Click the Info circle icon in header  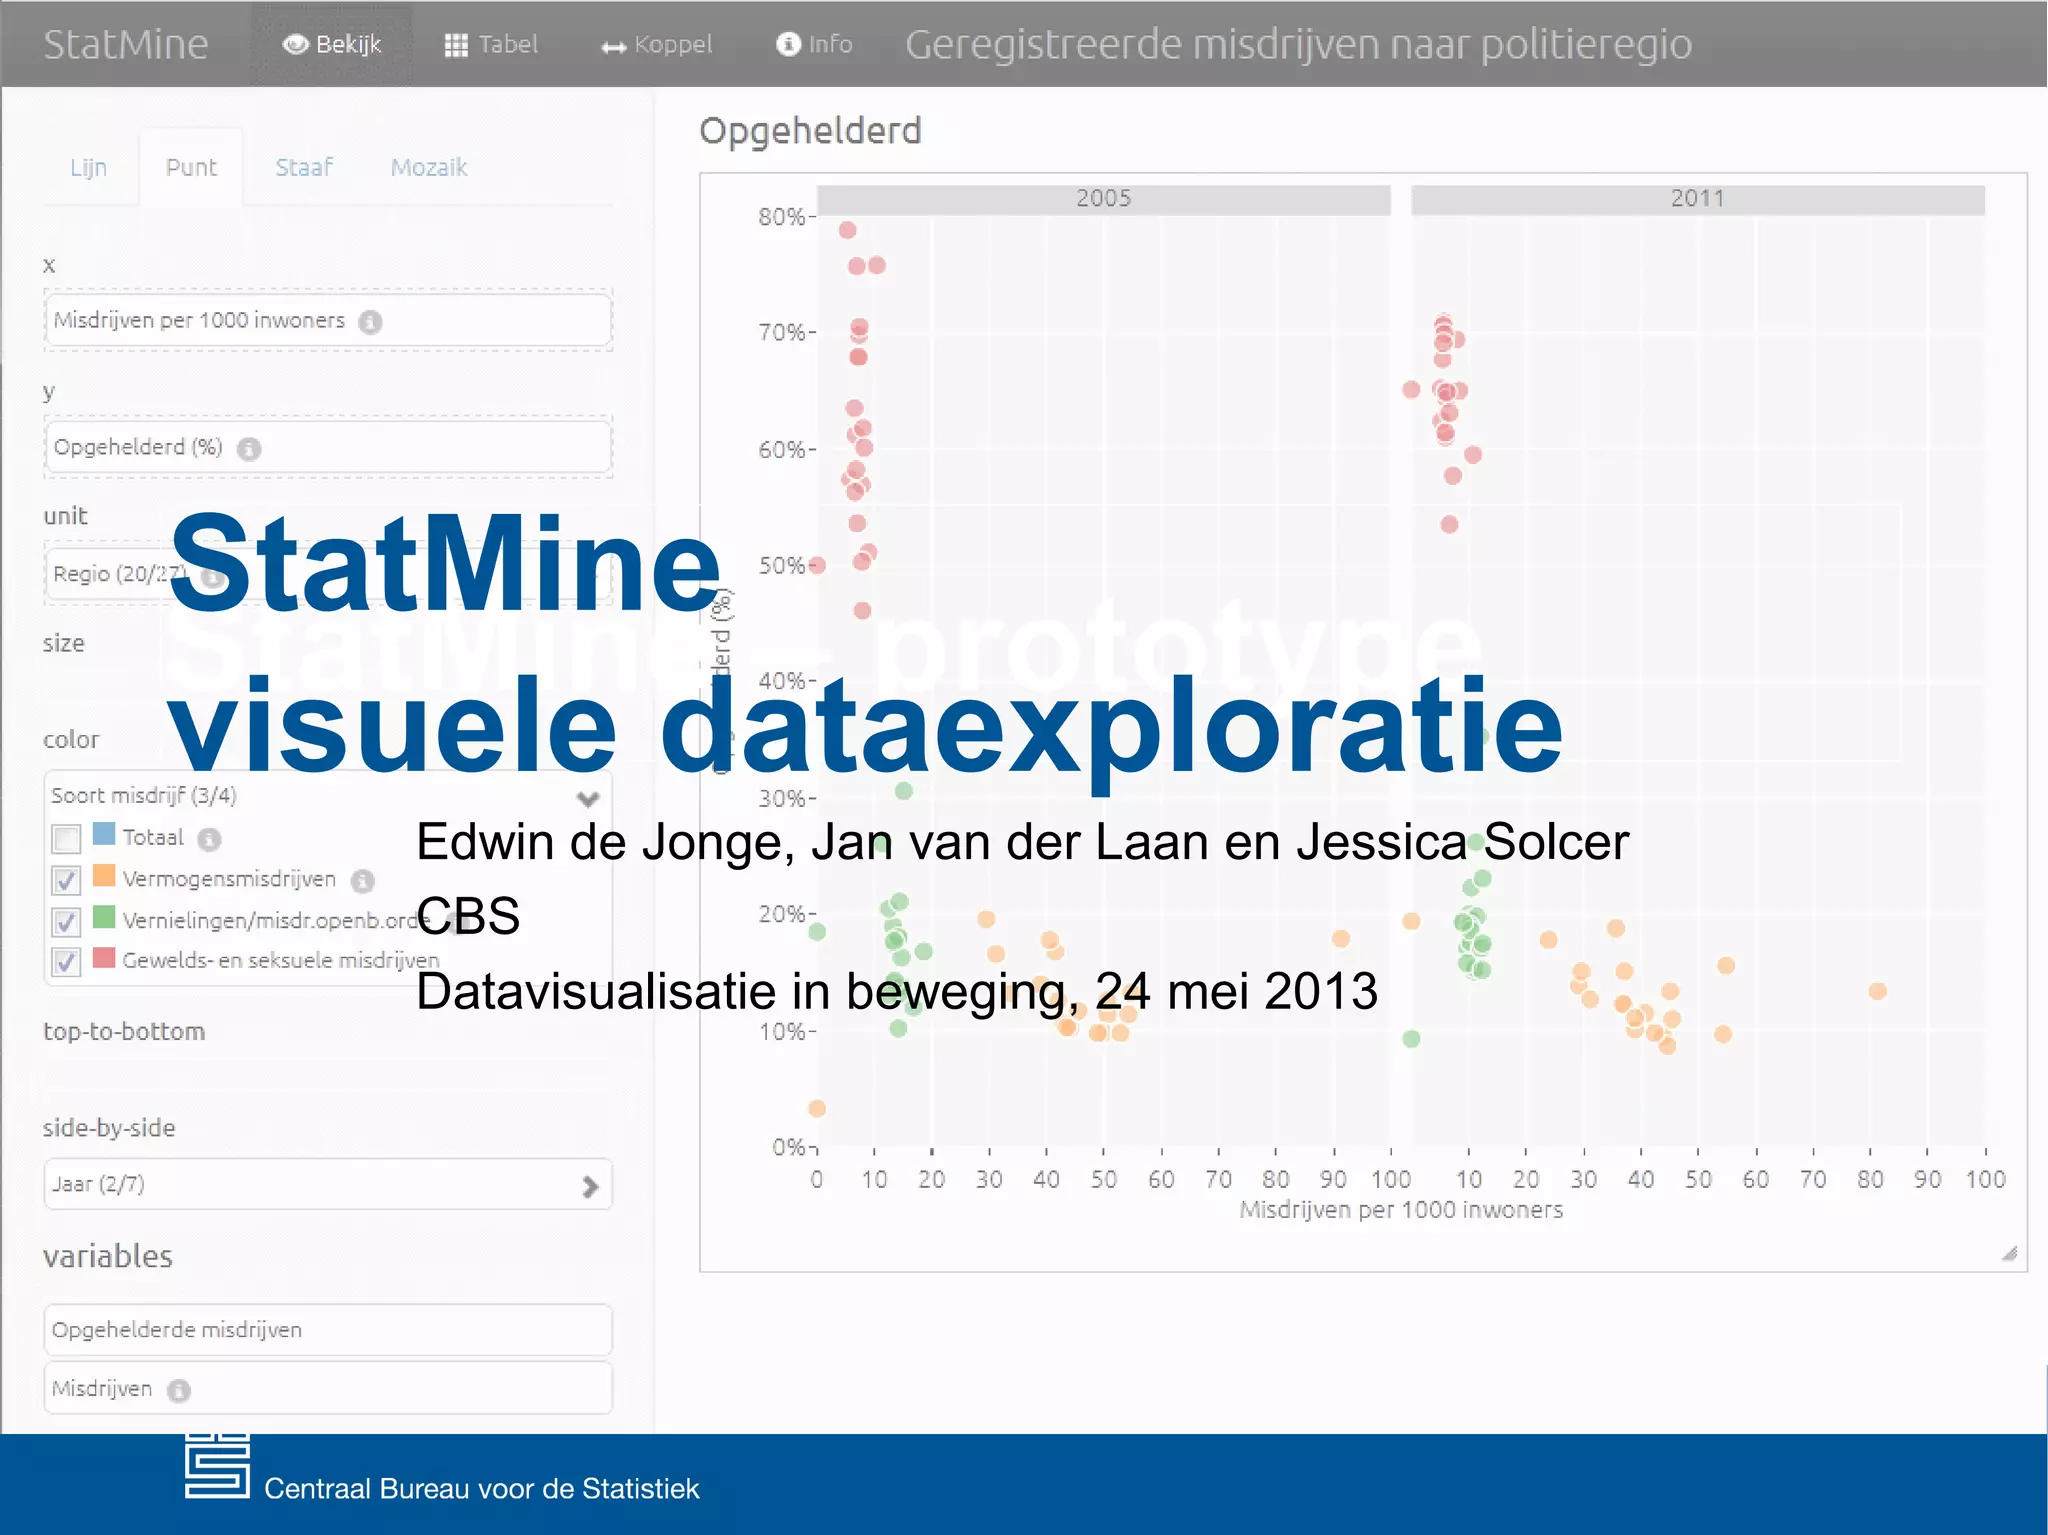pyautogui.click(x=788, y=44)
